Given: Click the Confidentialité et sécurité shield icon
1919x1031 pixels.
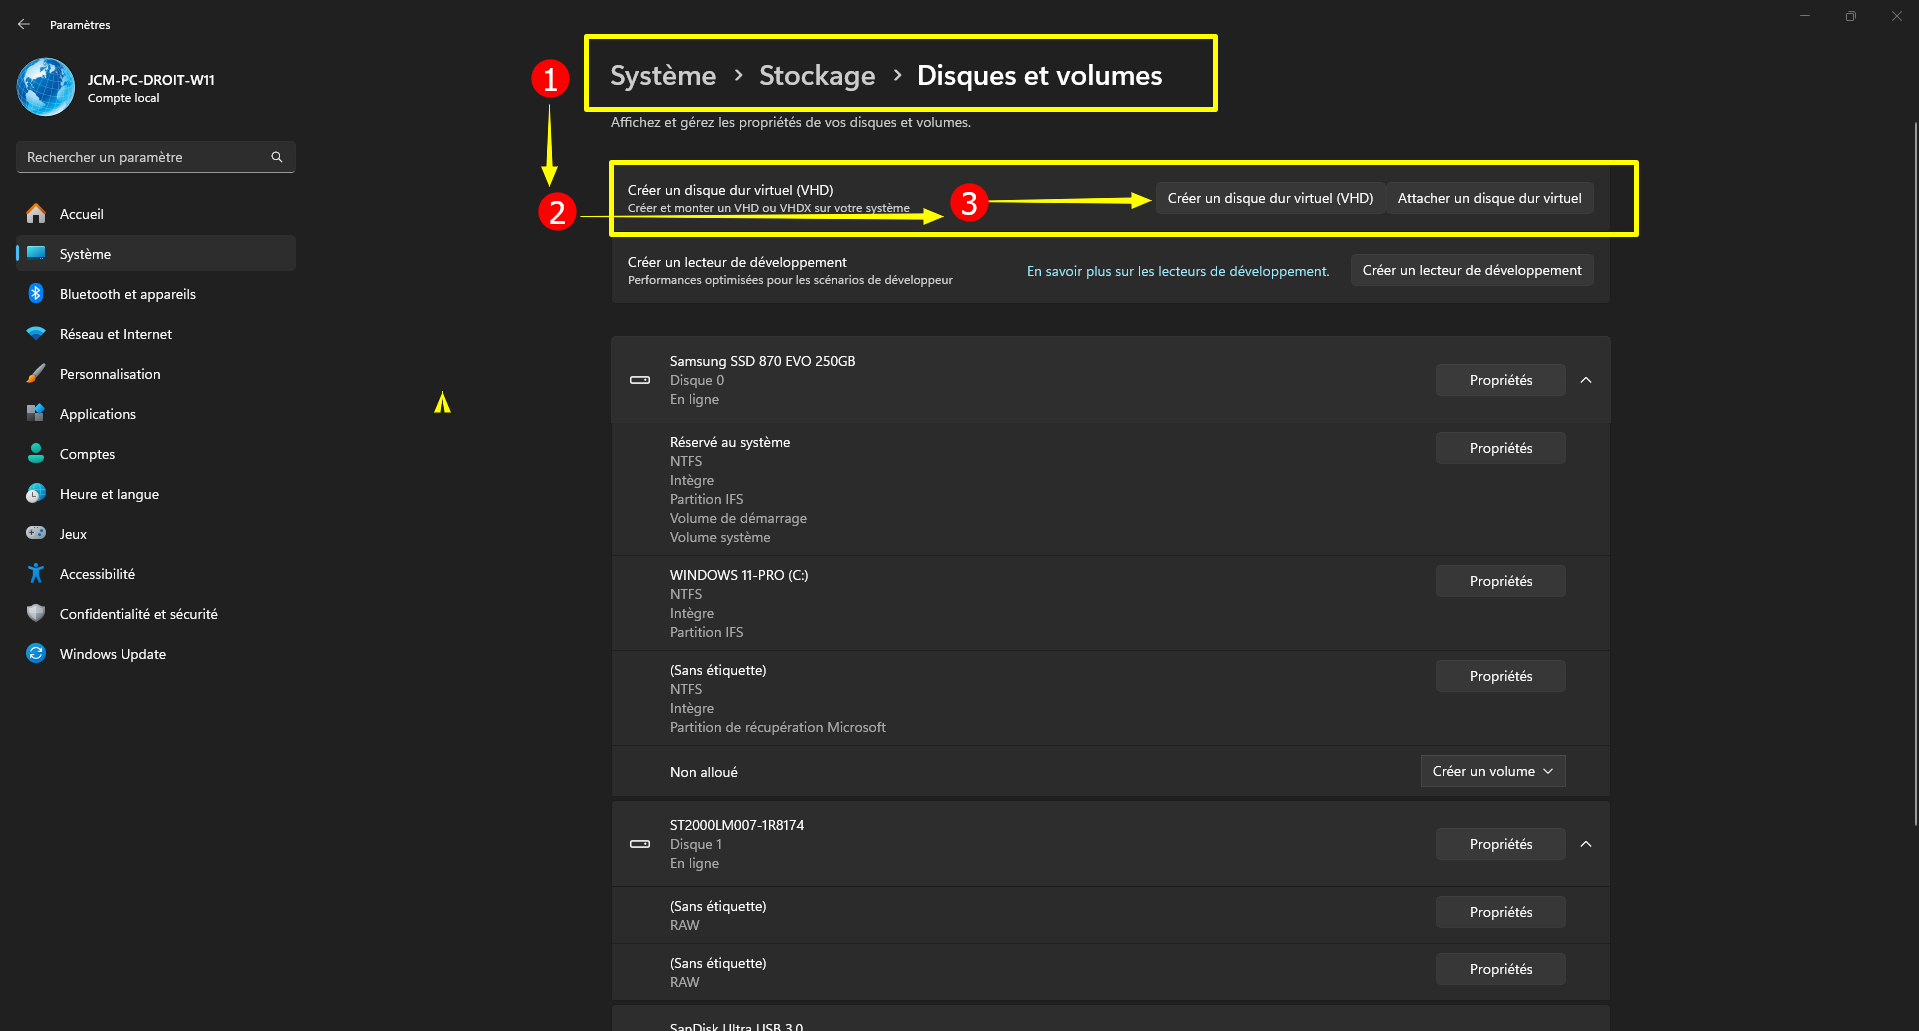Looking at the screenshot, I should pyautogui.click(x=36, y=614).
